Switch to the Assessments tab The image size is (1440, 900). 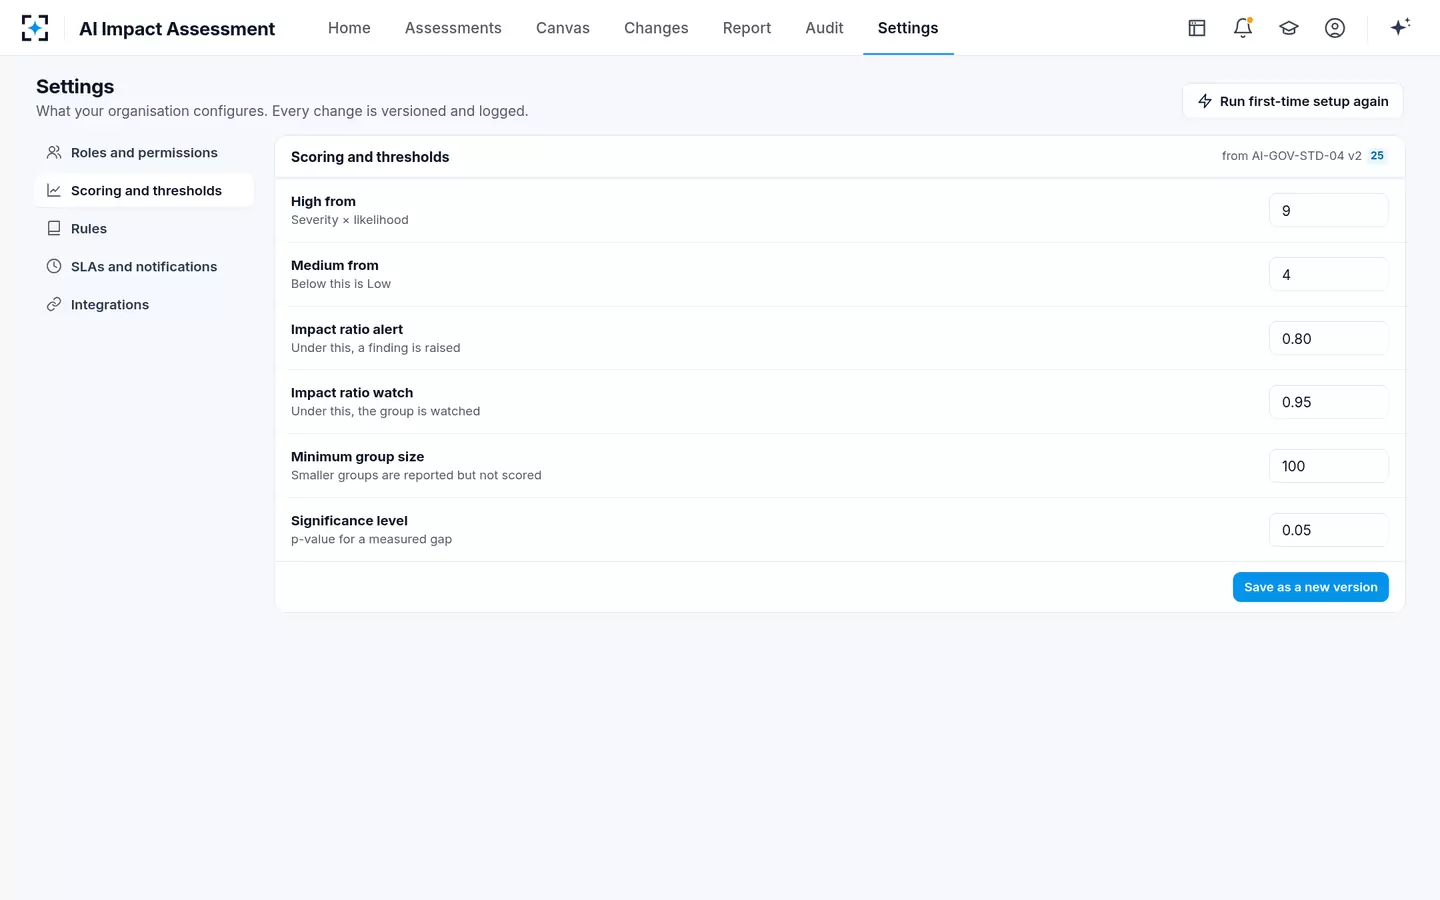tap(453, 28)
